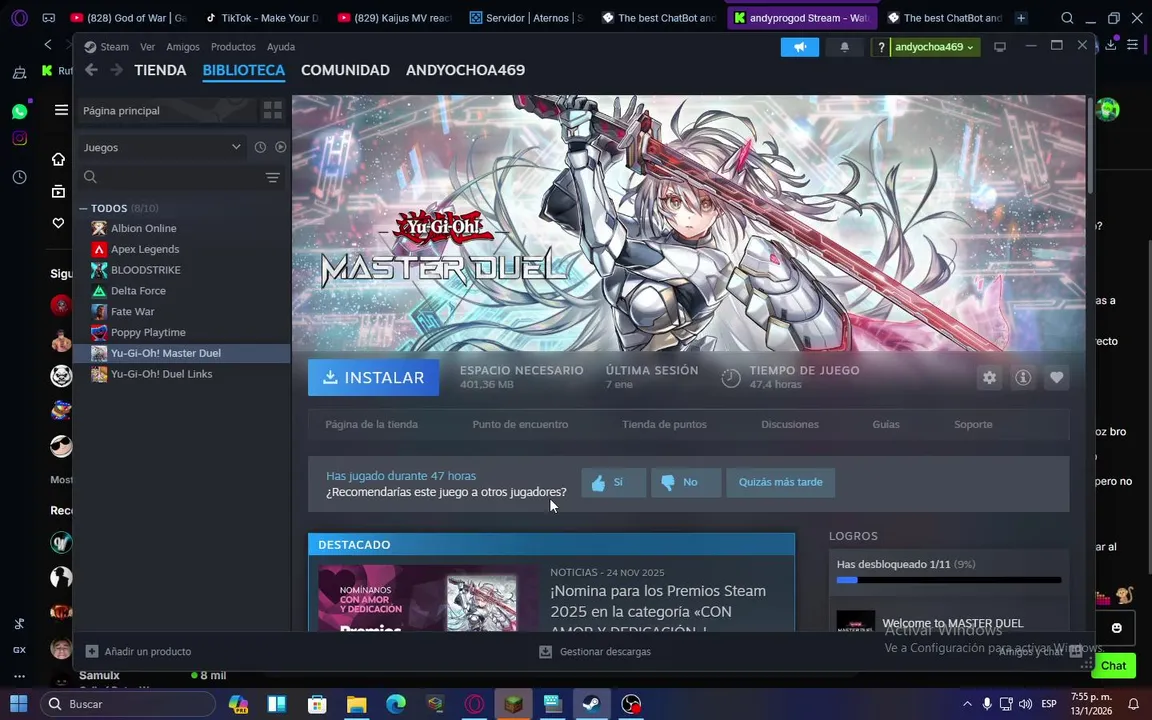Open Soporte link
The height and width of the screenshot is (720, 1152).
tap(973, 425)
